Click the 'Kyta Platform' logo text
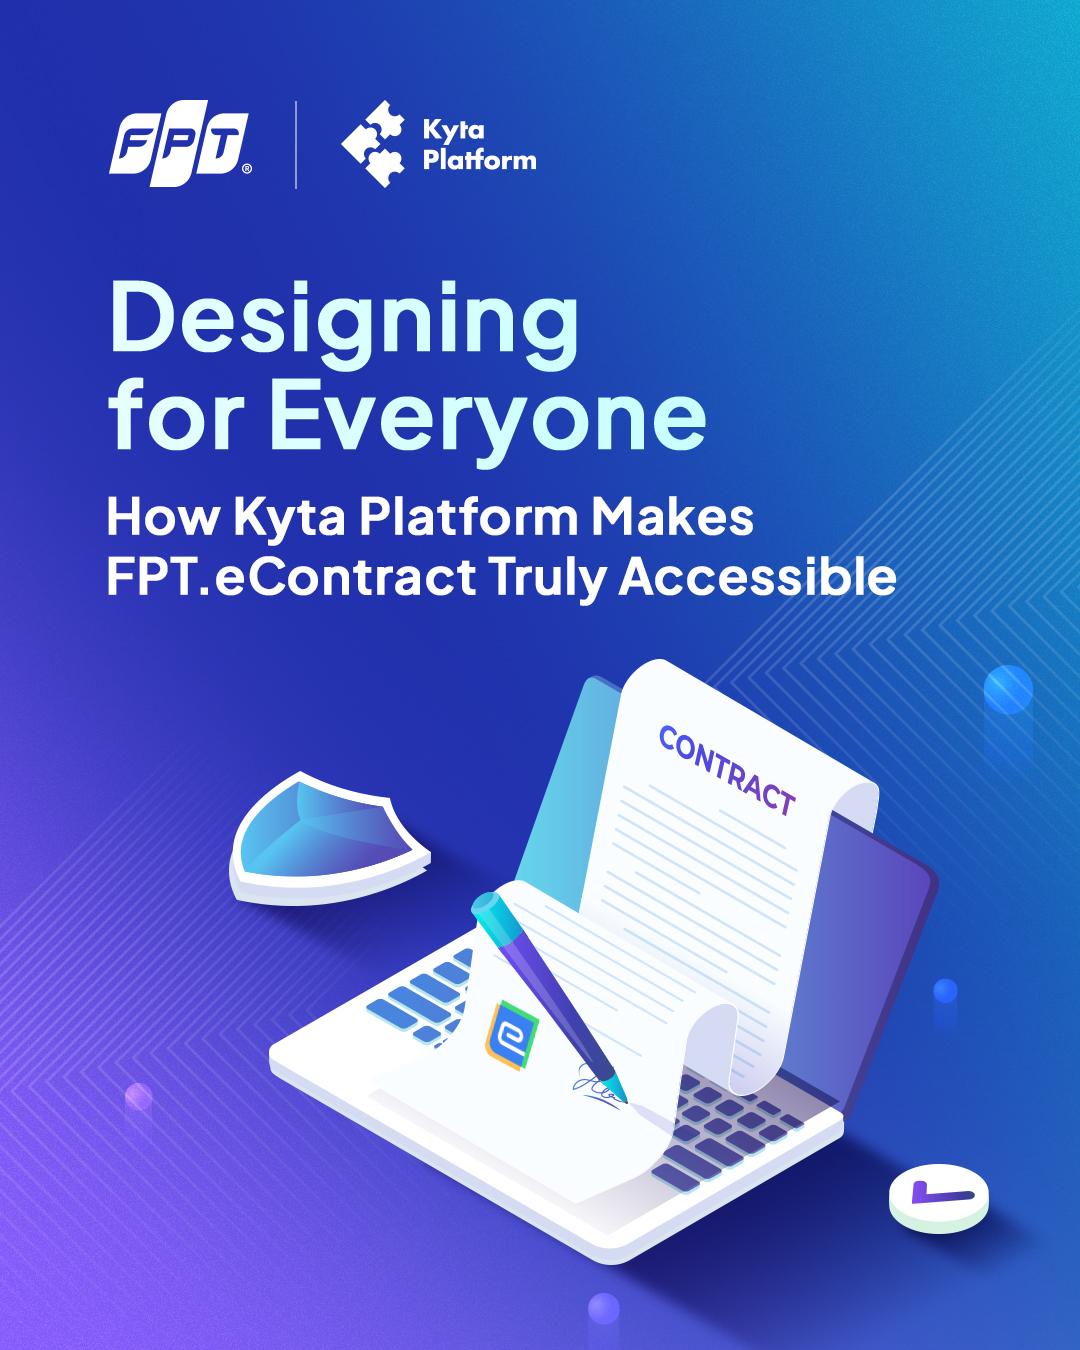The image size is (1080, 1350). 479,145
